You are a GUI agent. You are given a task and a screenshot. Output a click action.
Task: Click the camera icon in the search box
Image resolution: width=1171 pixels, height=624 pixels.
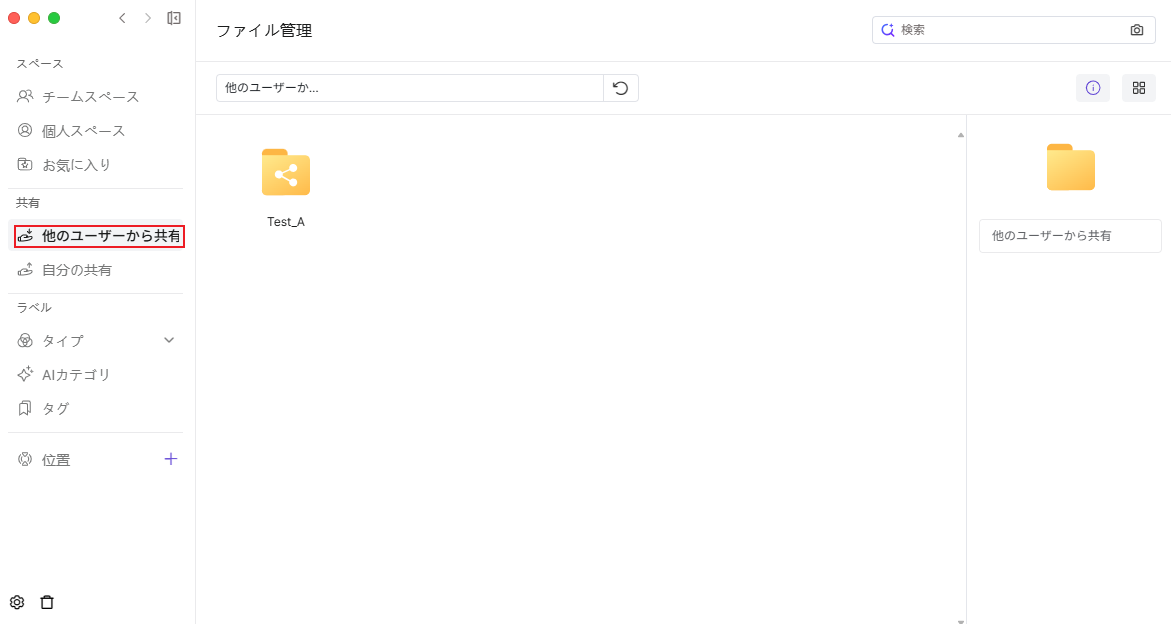coord(1137,30)
